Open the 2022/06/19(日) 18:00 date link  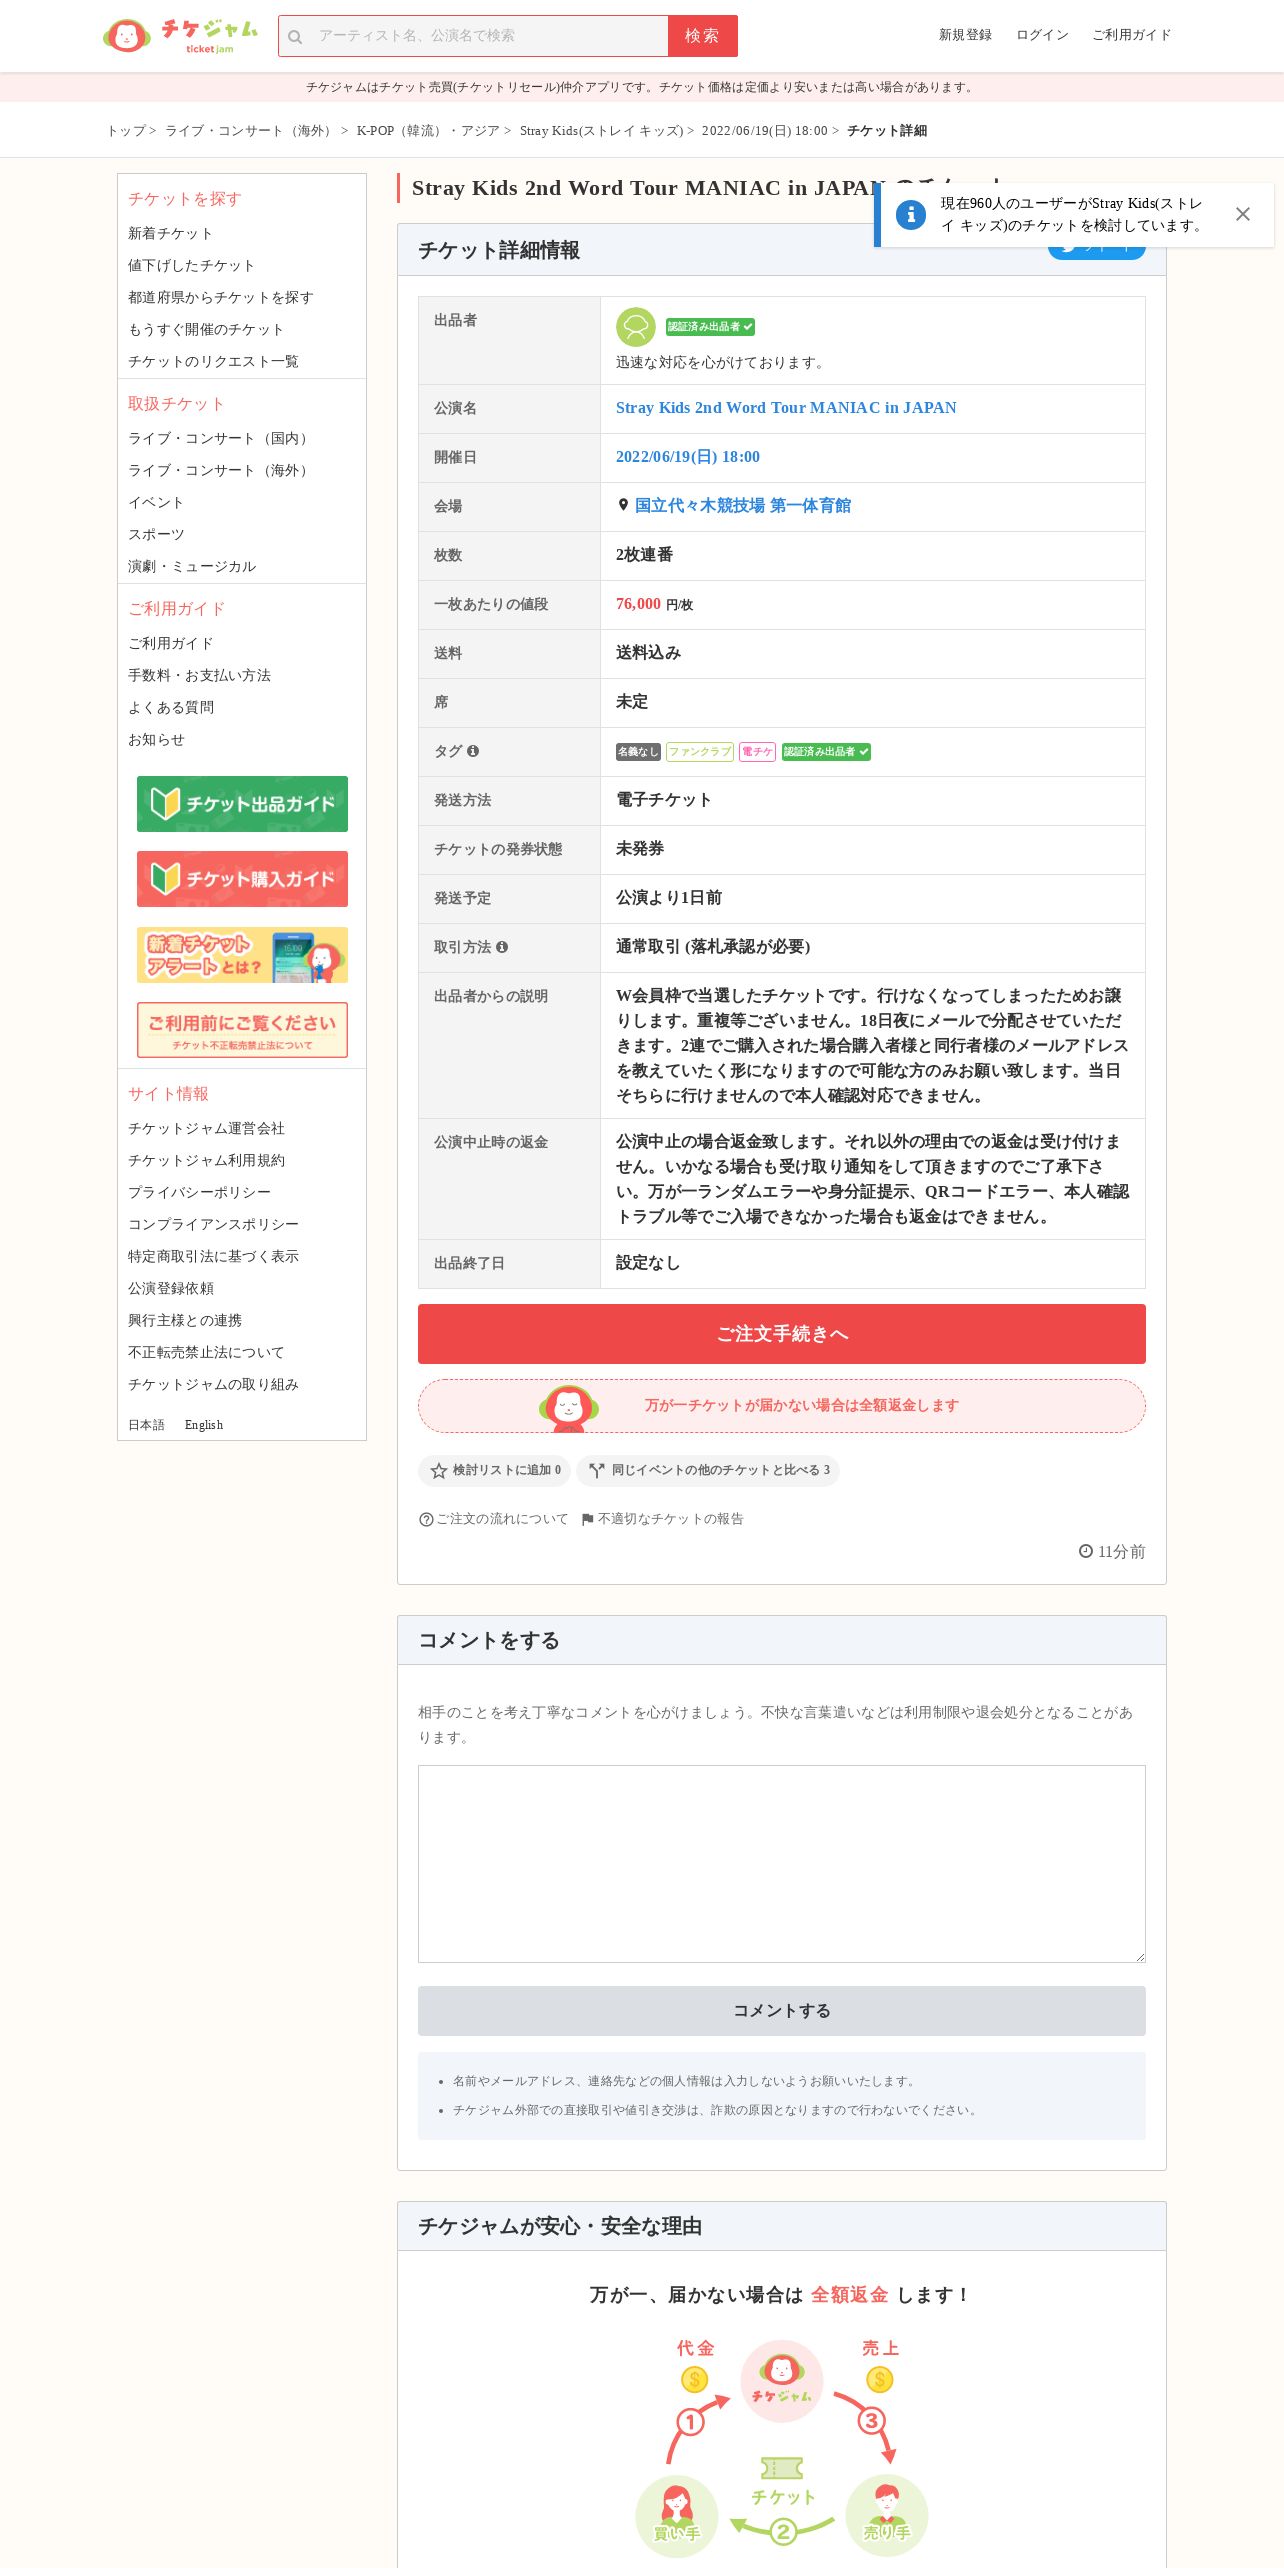[688, 457]
